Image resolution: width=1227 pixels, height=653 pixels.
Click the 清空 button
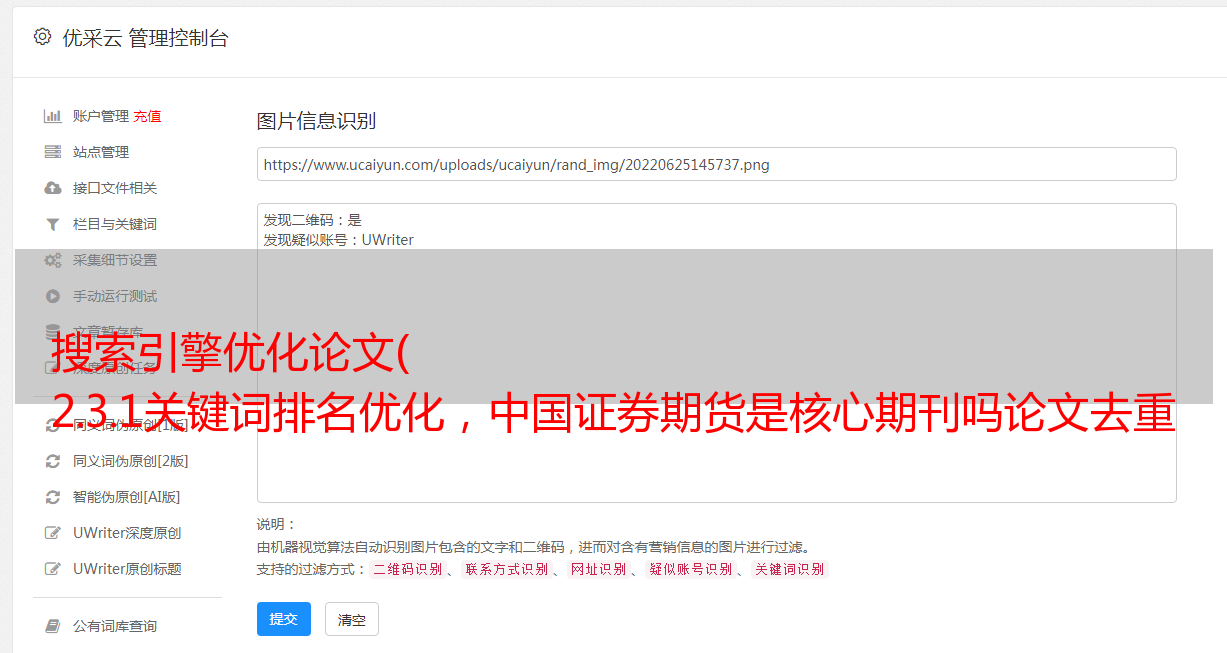(352, 619)
